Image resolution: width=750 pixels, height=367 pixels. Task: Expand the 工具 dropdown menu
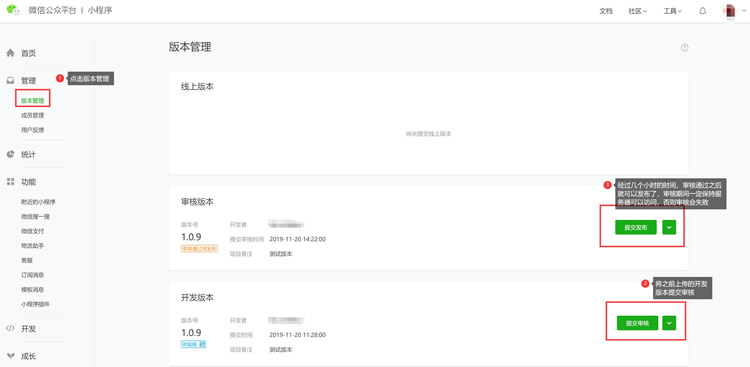[673, 11]
